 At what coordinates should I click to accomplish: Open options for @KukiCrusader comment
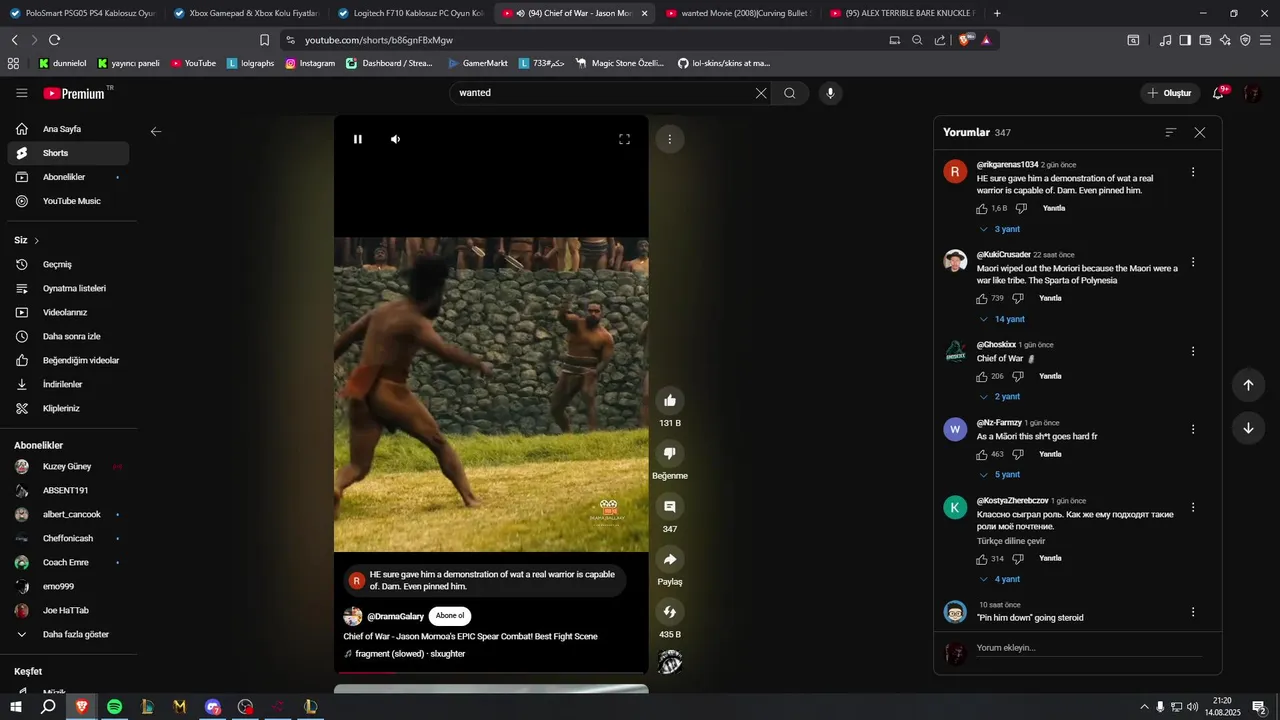click(1193, 262)
